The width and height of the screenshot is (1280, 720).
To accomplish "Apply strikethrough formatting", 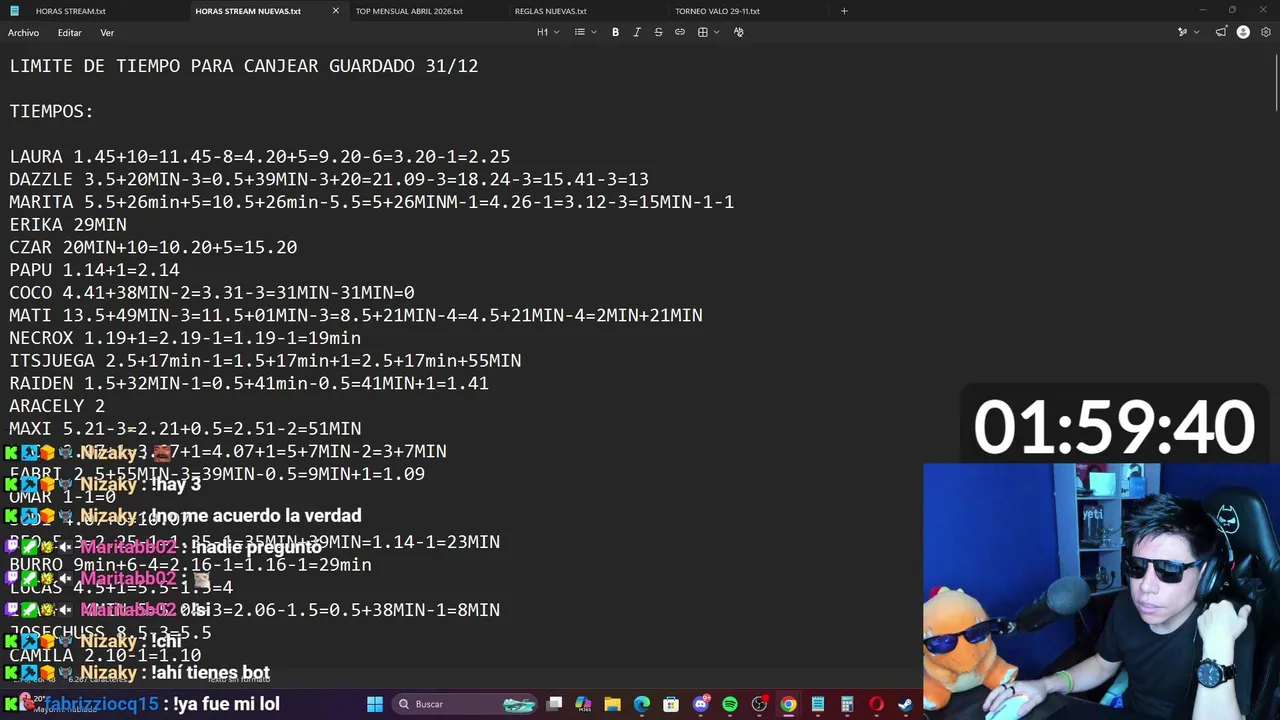I will point(658,32).
